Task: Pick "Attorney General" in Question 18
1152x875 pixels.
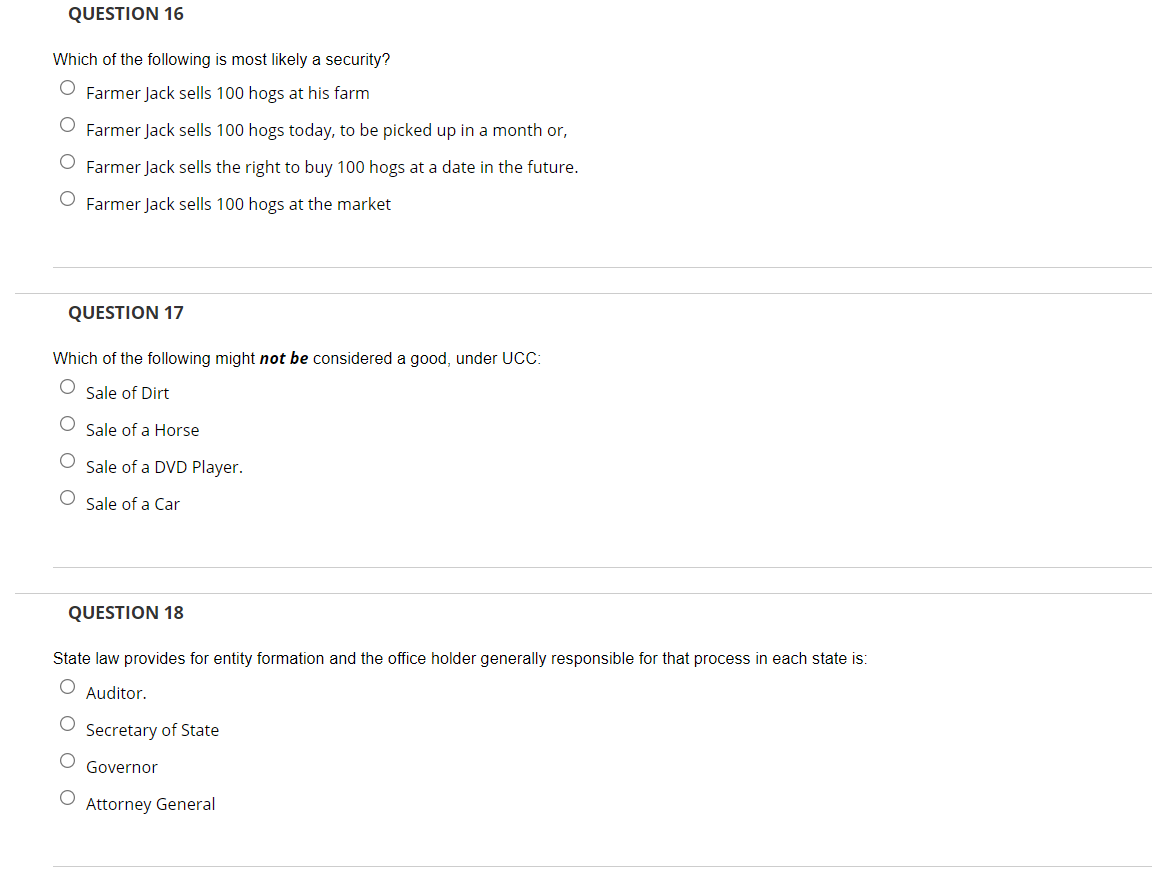Action: [67, 796]
